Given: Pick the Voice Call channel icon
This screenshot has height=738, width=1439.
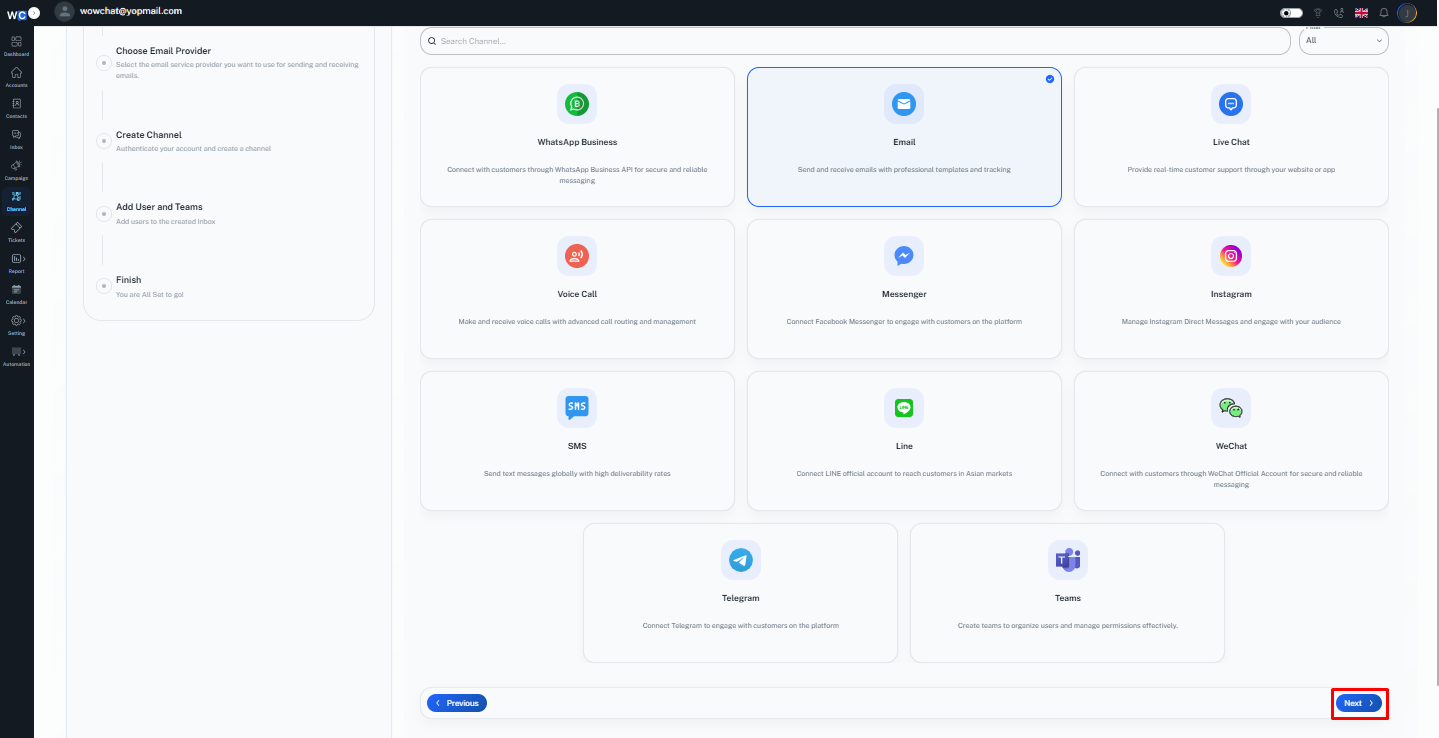Looking at the screenshot, I should coord(577,256).
